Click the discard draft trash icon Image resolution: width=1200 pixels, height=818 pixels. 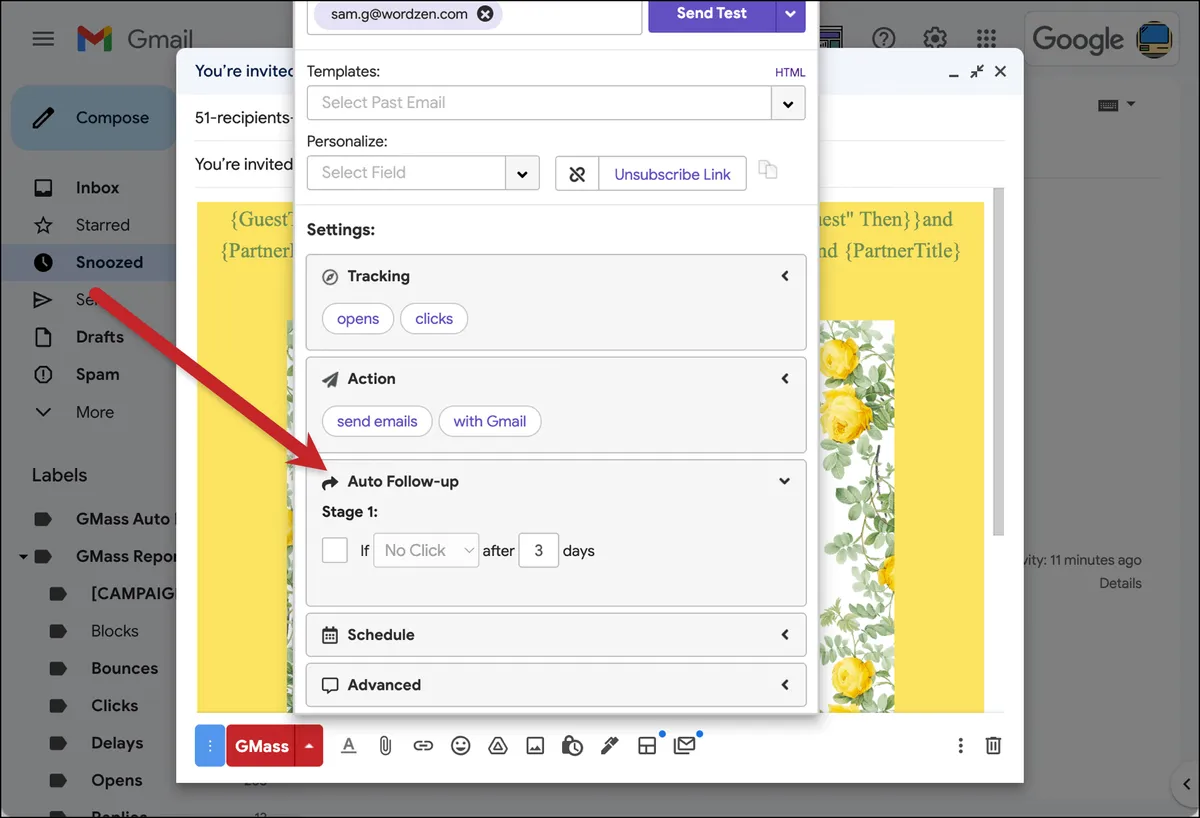click(993, 745)
